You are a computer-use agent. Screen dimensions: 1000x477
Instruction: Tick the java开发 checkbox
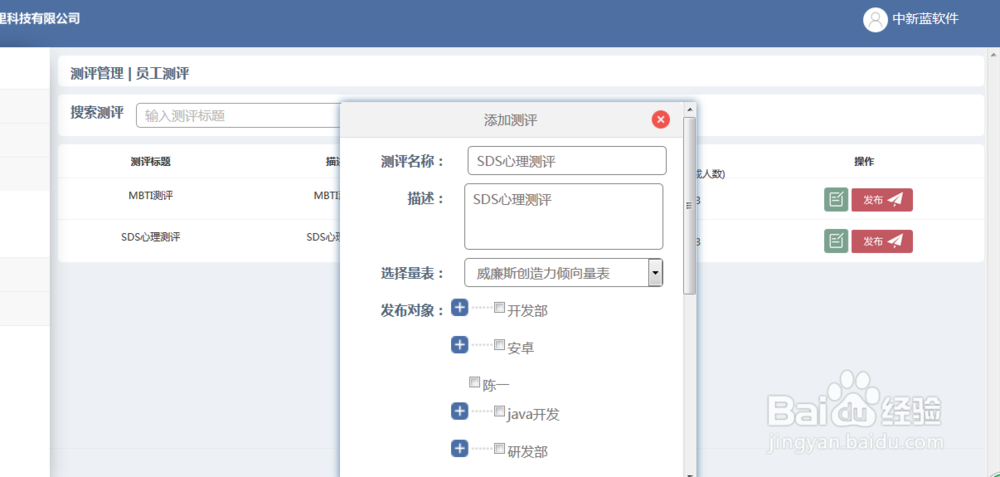click(x=499, y=411)
